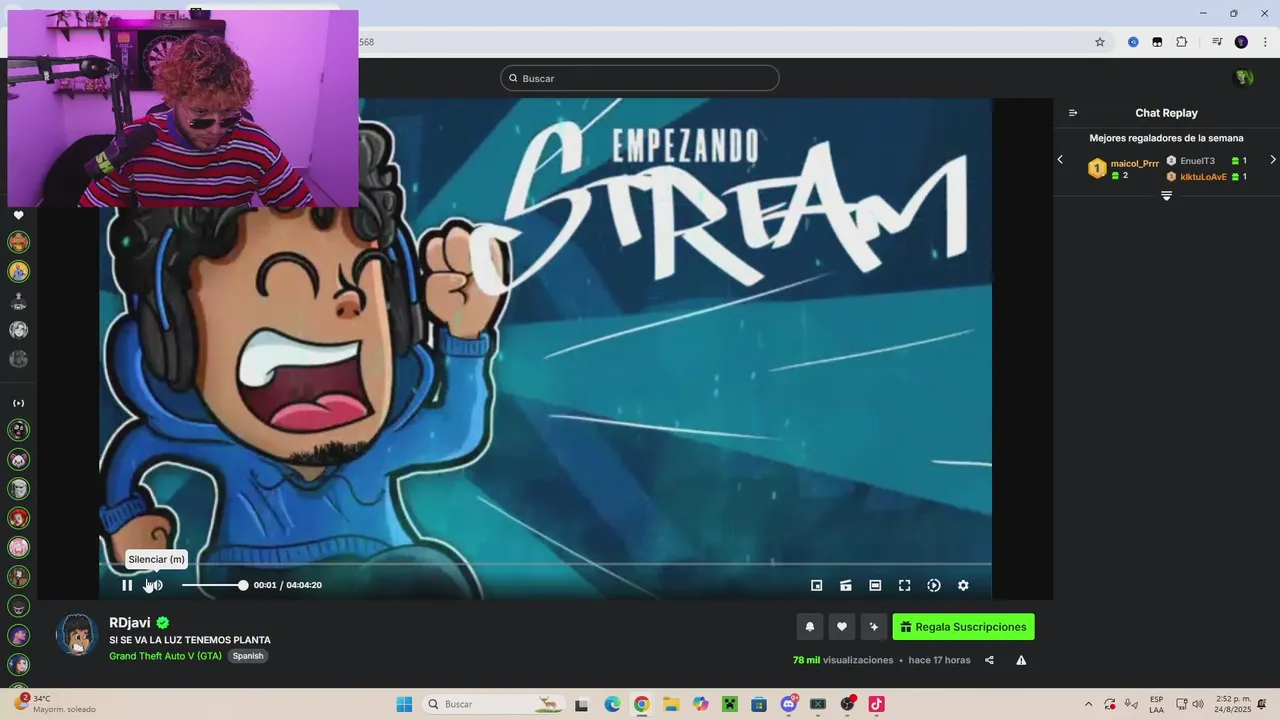Click RDjavi's verified badge

(x=163, y=622)
